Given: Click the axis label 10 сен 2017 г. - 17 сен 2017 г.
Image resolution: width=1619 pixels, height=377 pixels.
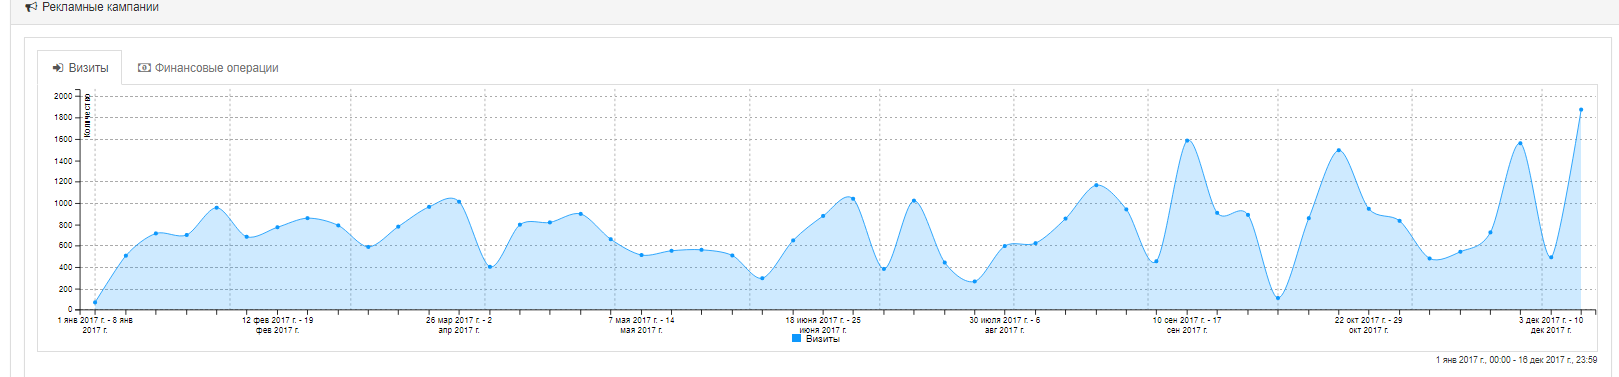Looking at the screenshot, I should tap(1187, 325).
